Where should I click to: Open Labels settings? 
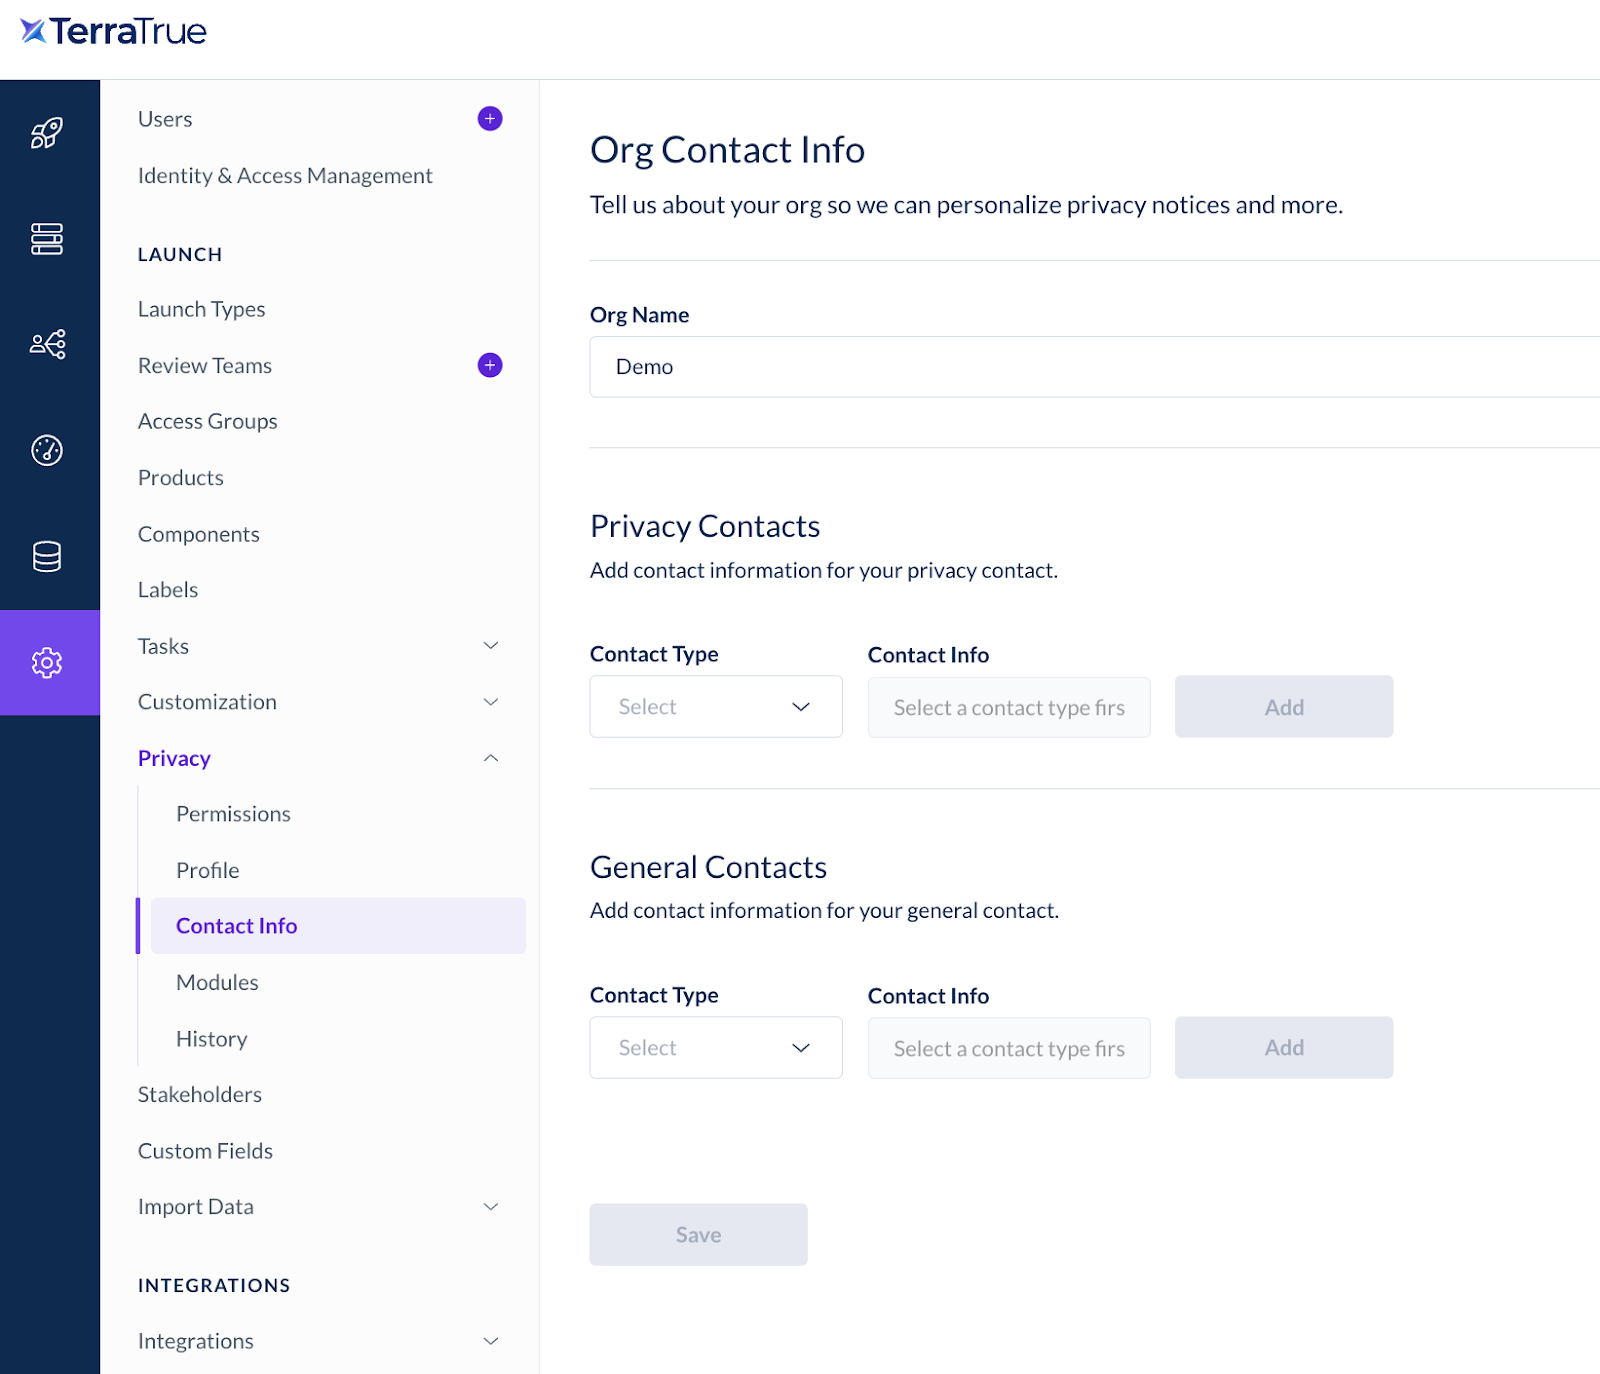168,590
